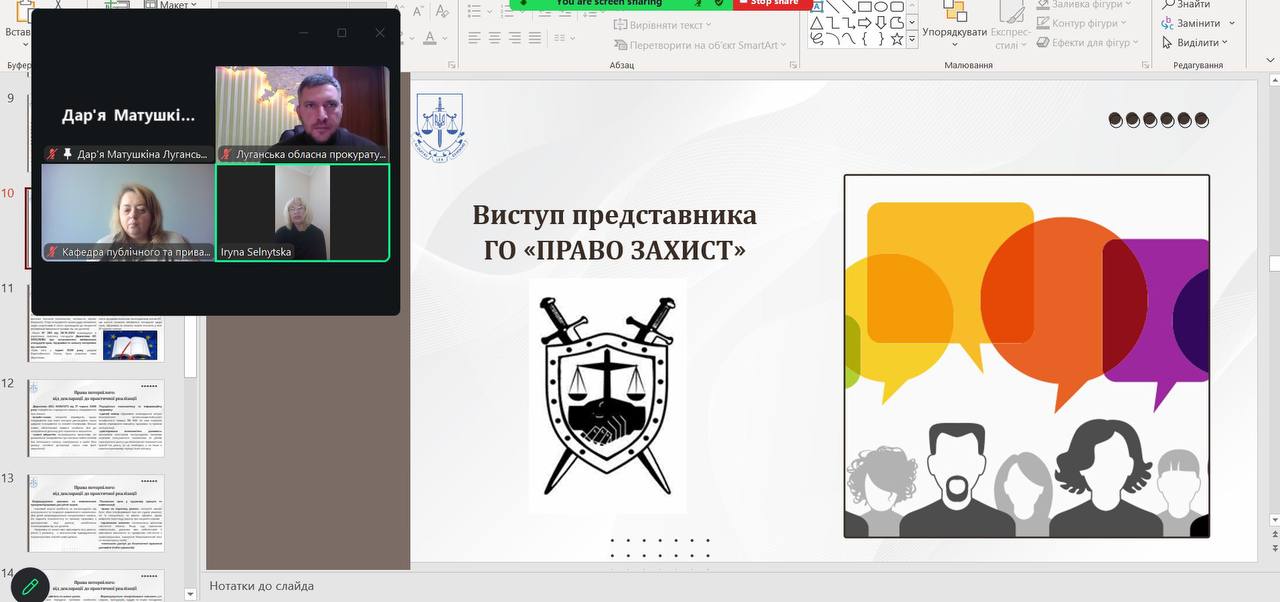The width and height of the screenshot is (1280, 602).
Task: Expand the full shapes gallery
Action: coord(912,39)
